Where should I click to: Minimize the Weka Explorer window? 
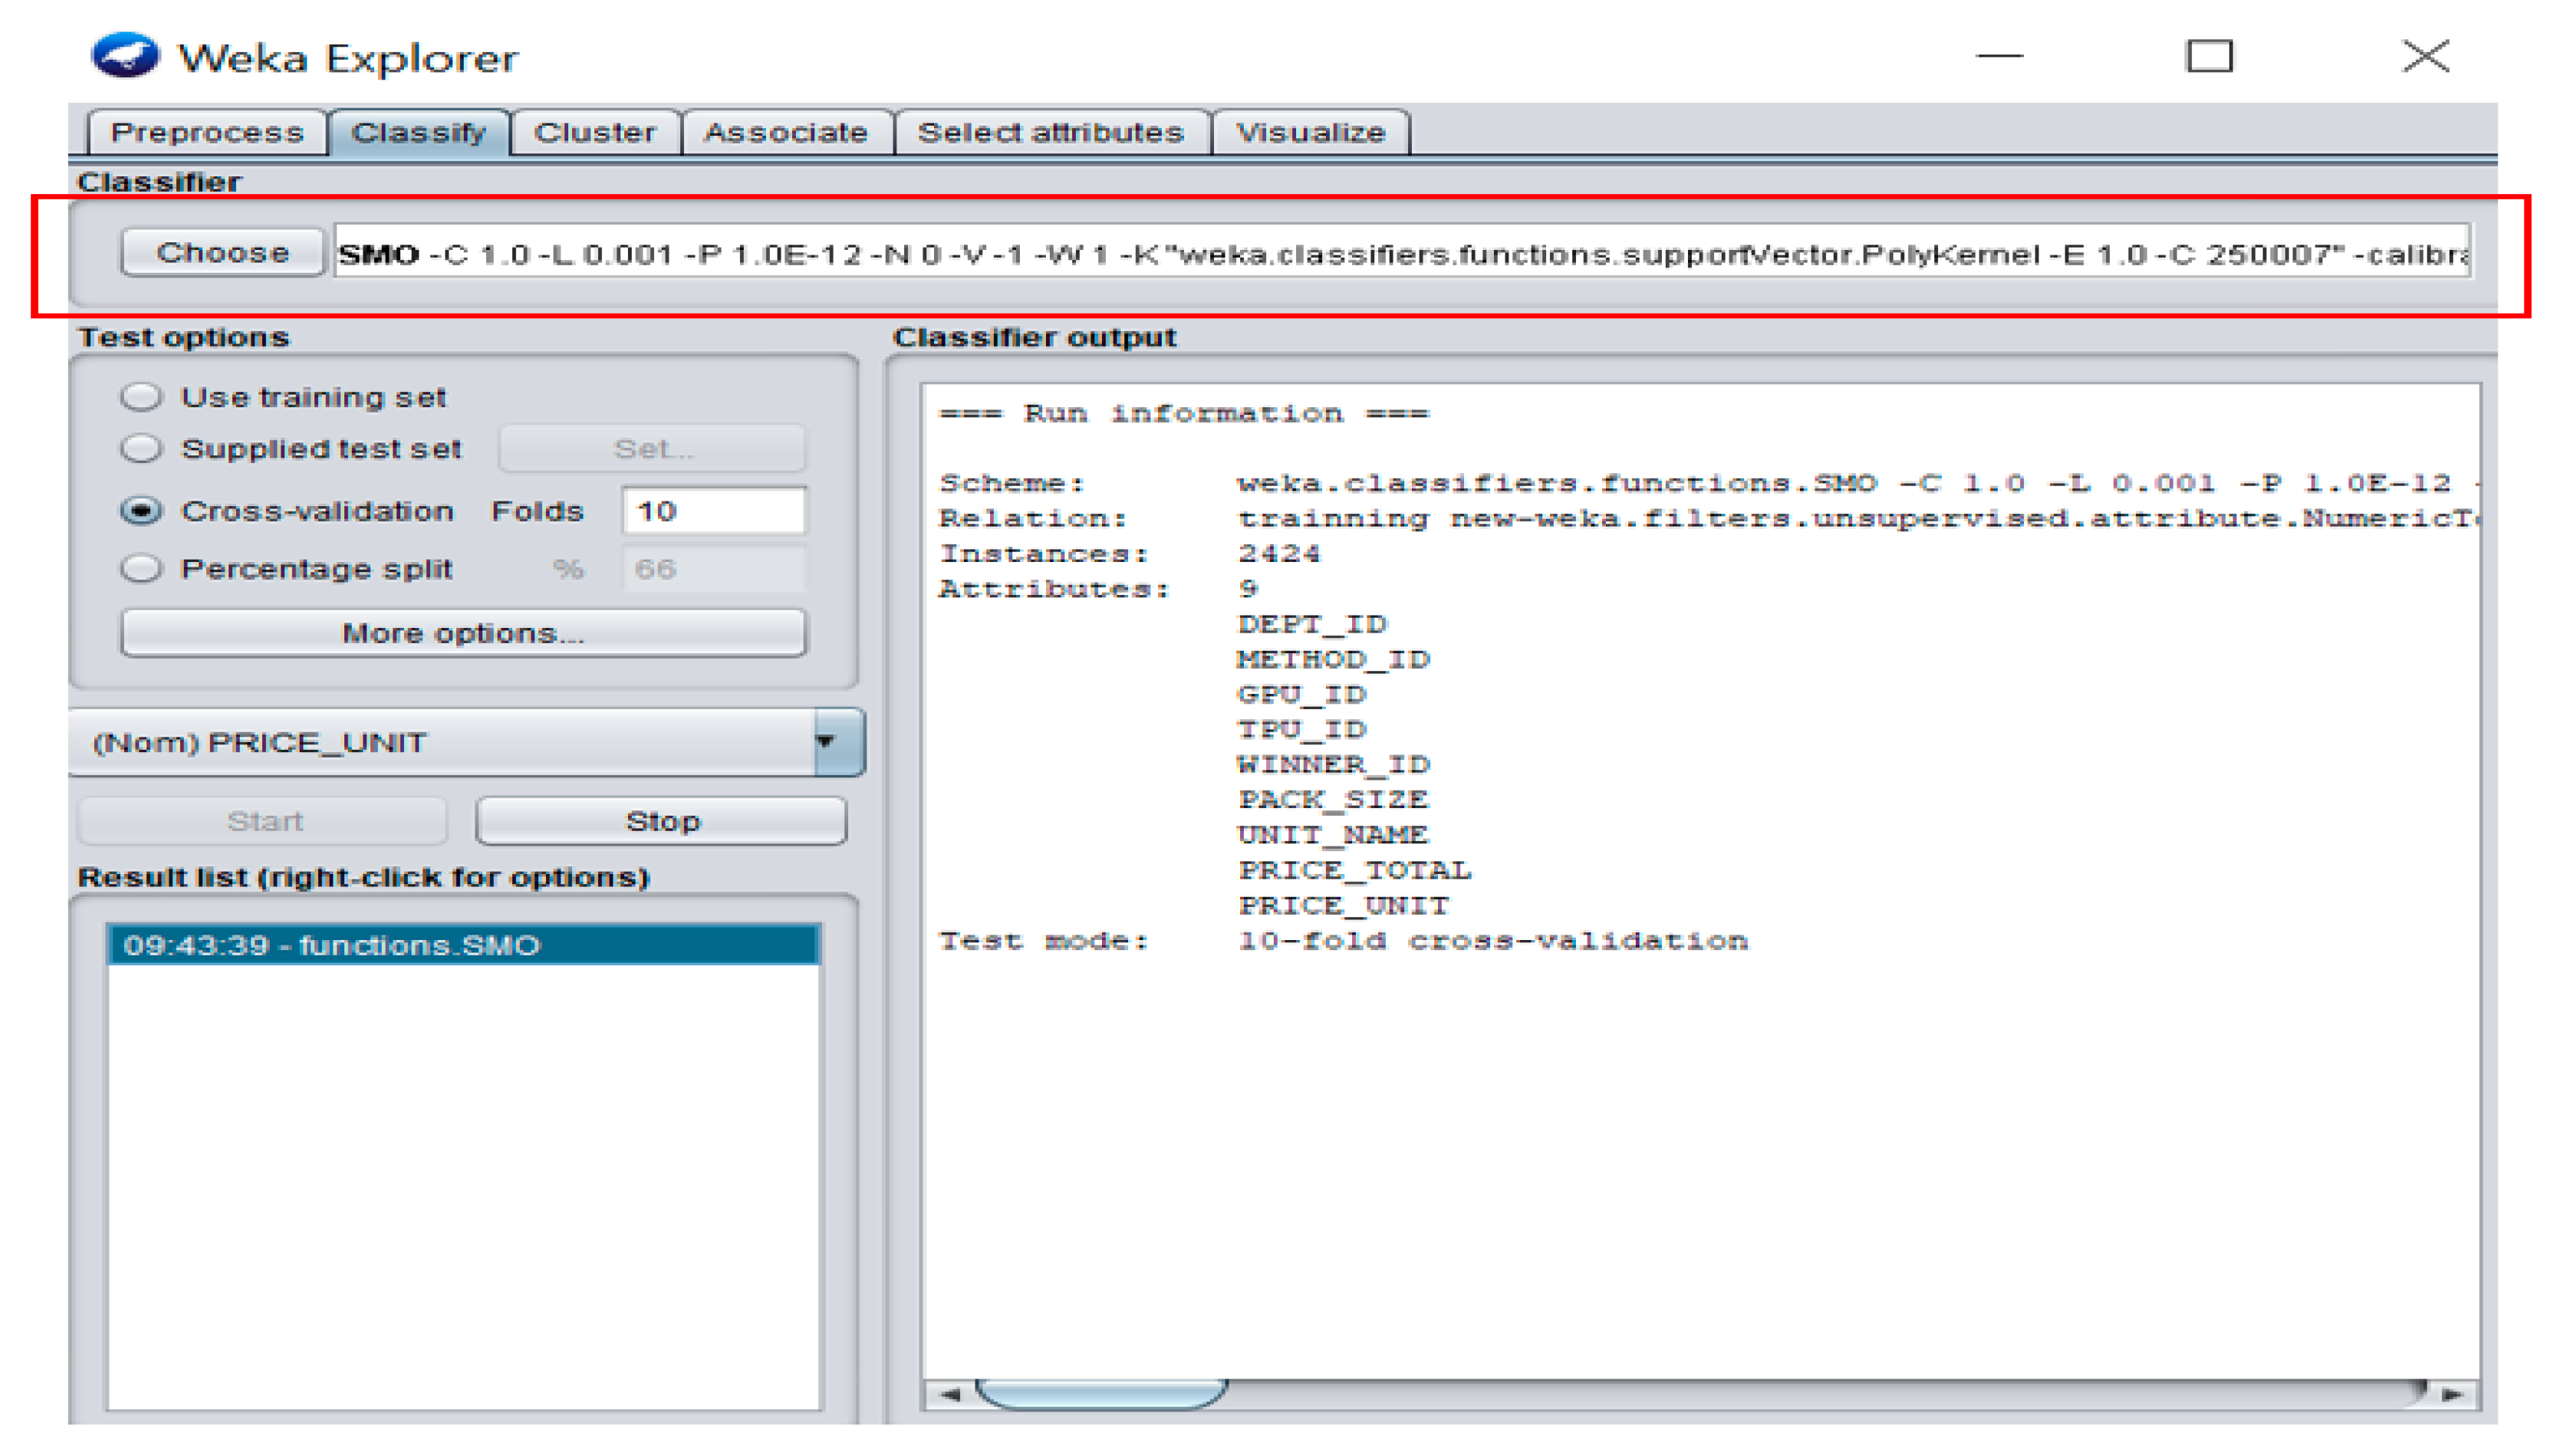click(1999, 56)
